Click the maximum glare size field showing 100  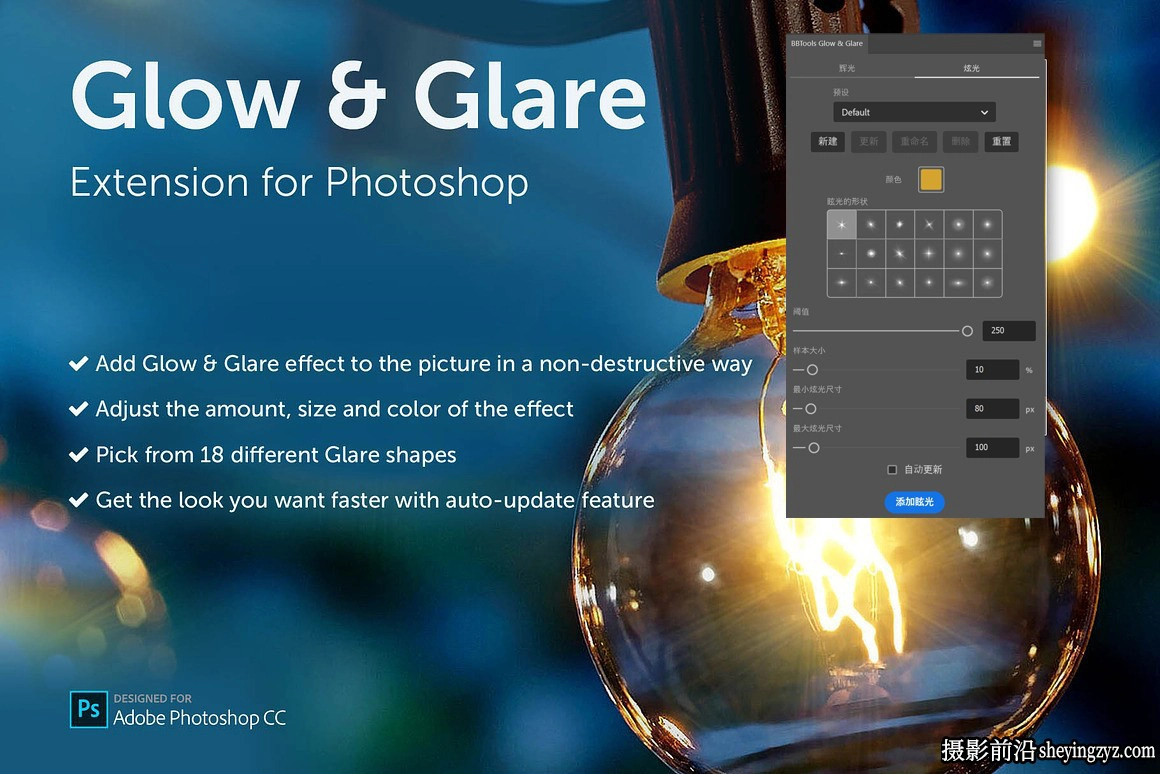(x=992, y=448)
